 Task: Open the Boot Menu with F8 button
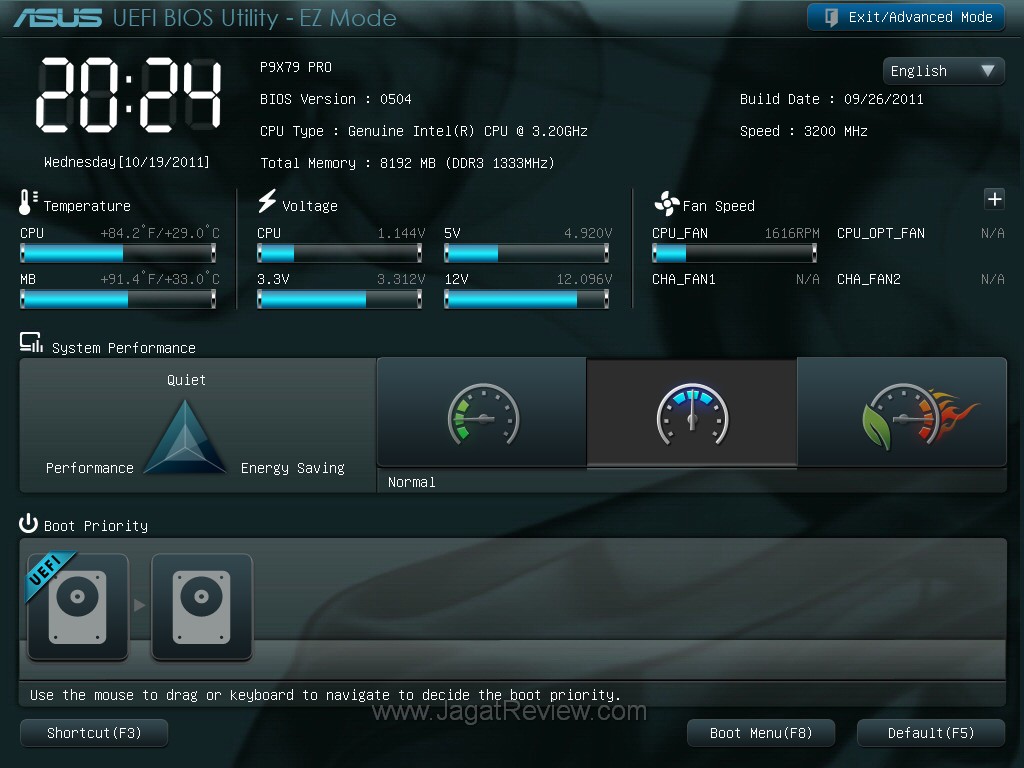(760, 732)
